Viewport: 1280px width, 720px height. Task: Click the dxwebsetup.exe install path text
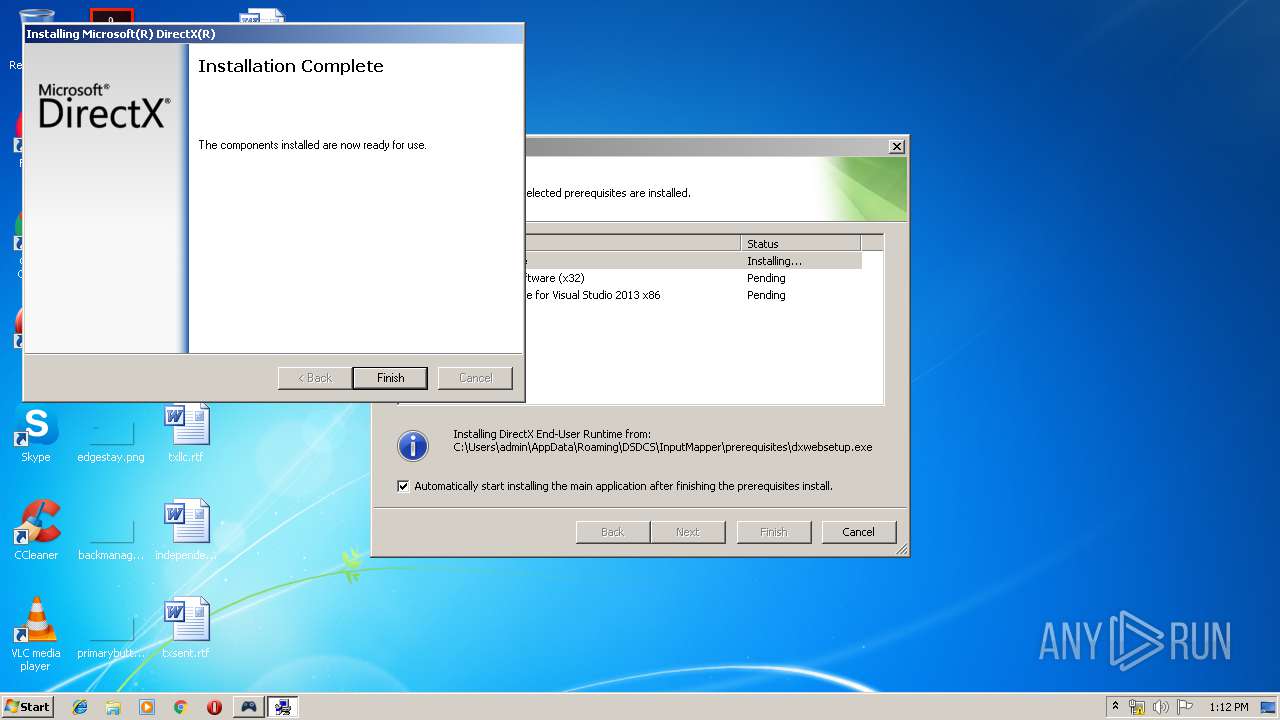pos(662,447)
